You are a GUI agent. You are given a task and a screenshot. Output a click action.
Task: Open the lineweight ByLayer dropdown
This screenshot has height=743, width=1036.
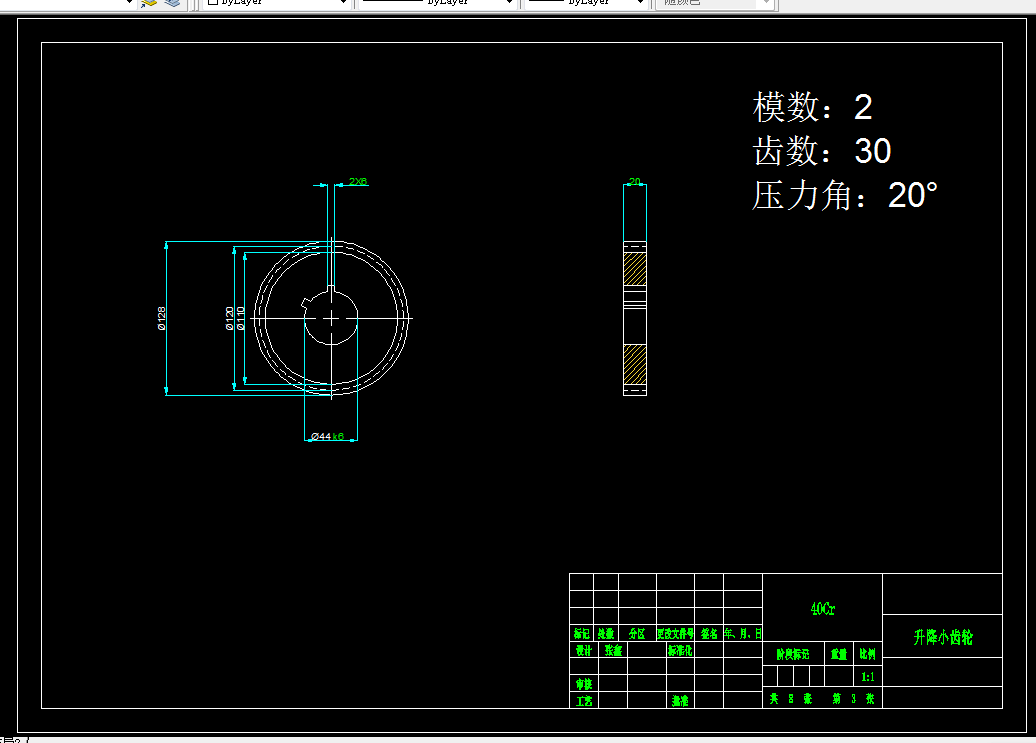click(x=585, y=3)
